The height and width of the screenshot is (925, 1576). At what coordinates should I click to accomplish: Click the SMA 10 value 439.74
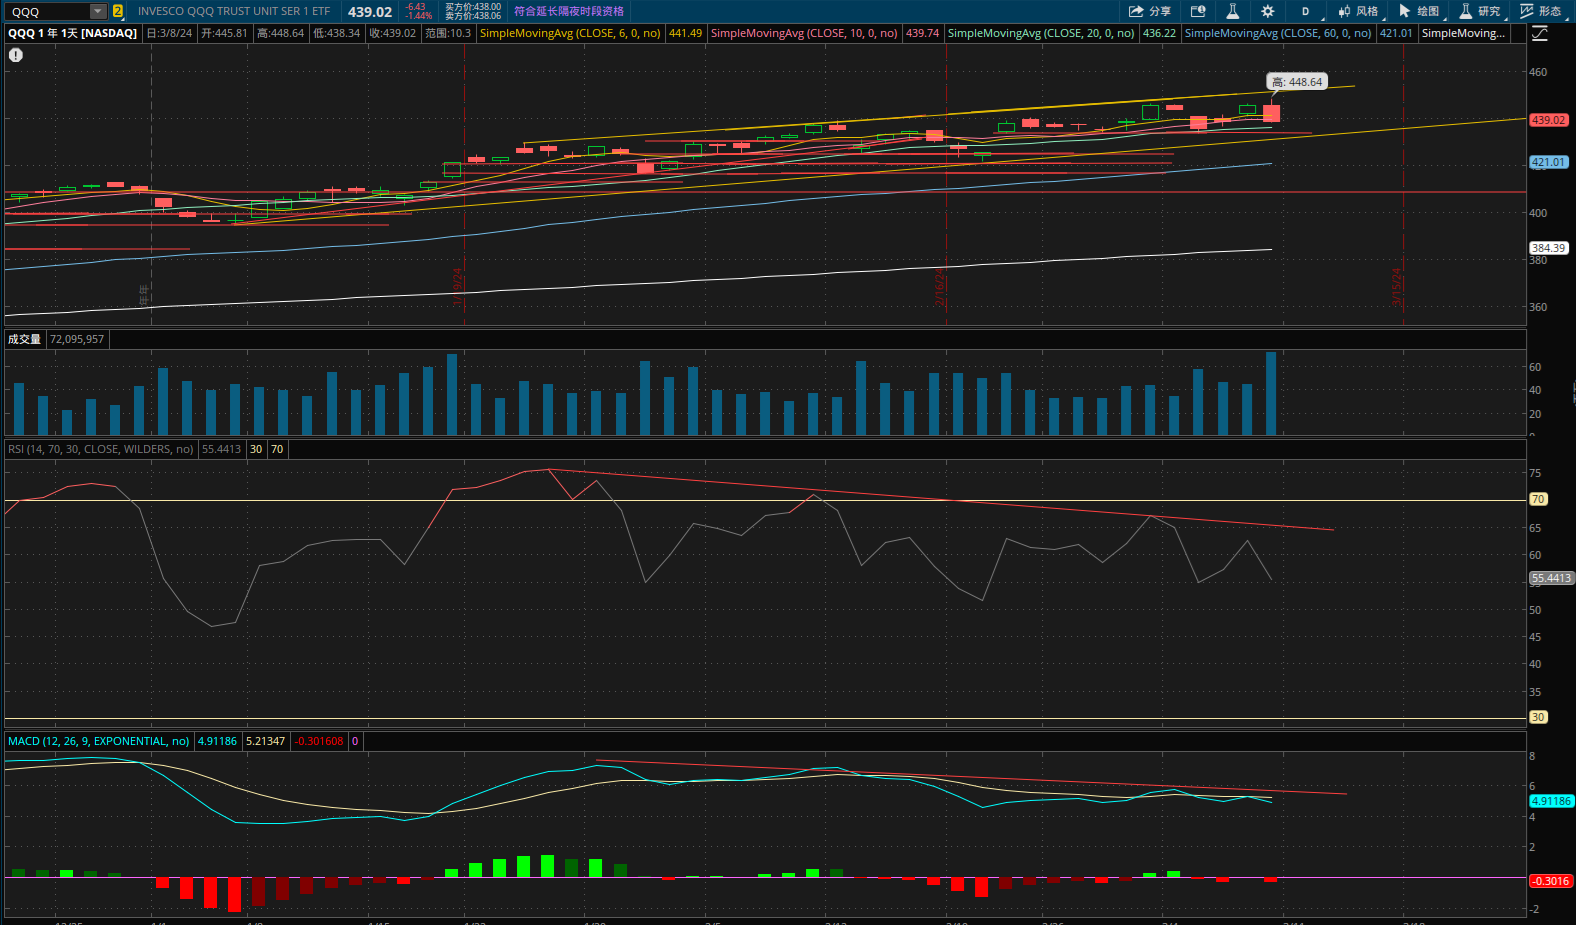click(x=922, y=33)
